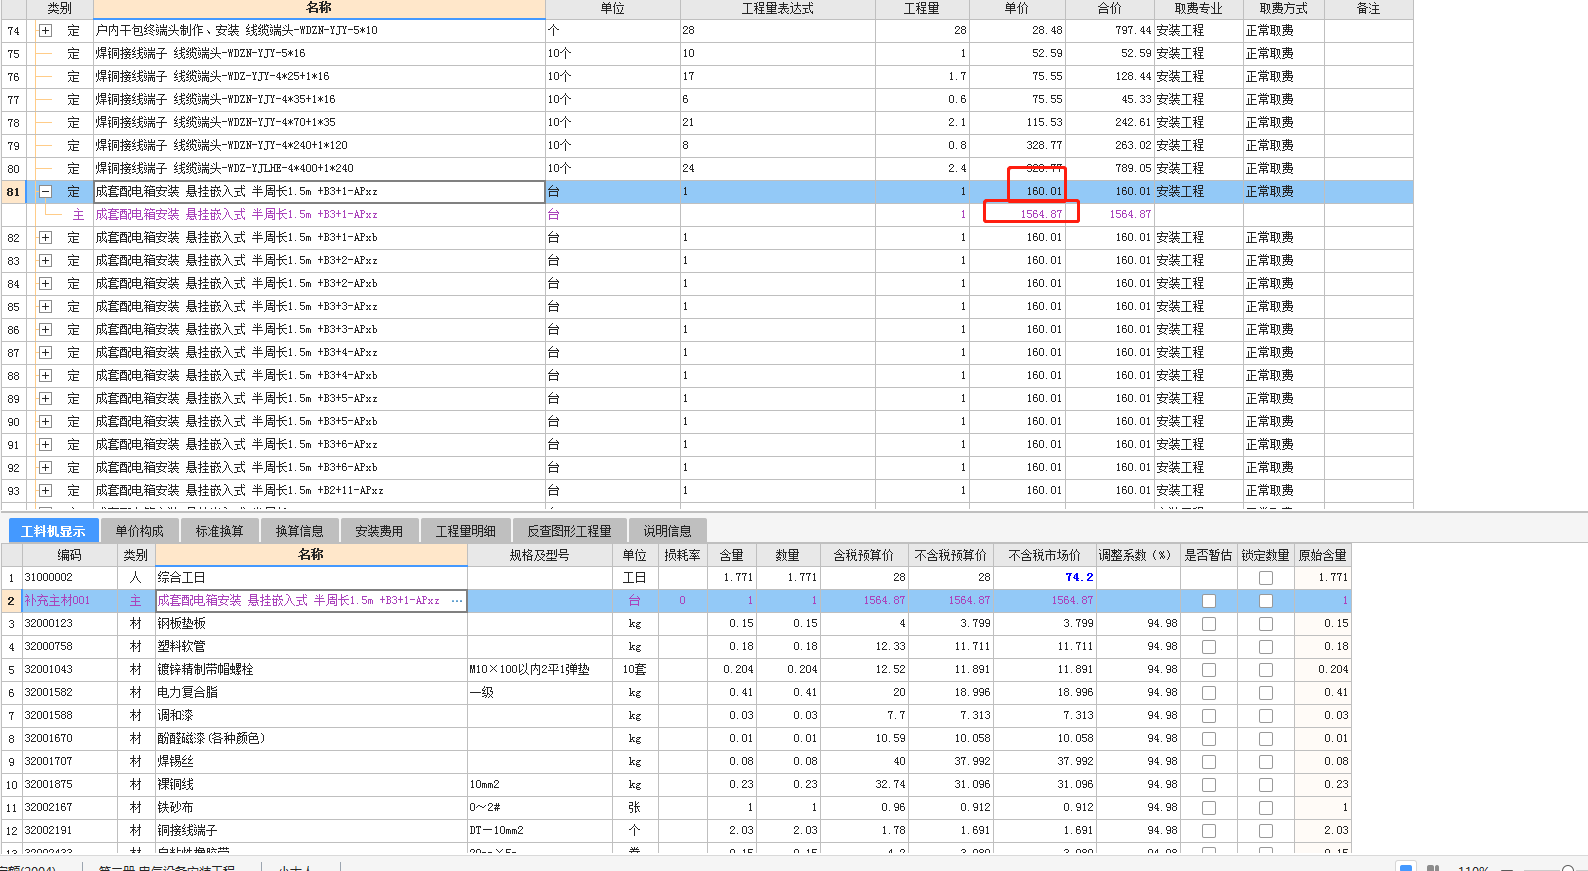Viewport: 1588px width, 871px height.
Task: Select spec cell DT-10mm2
Action: (539, 831)
